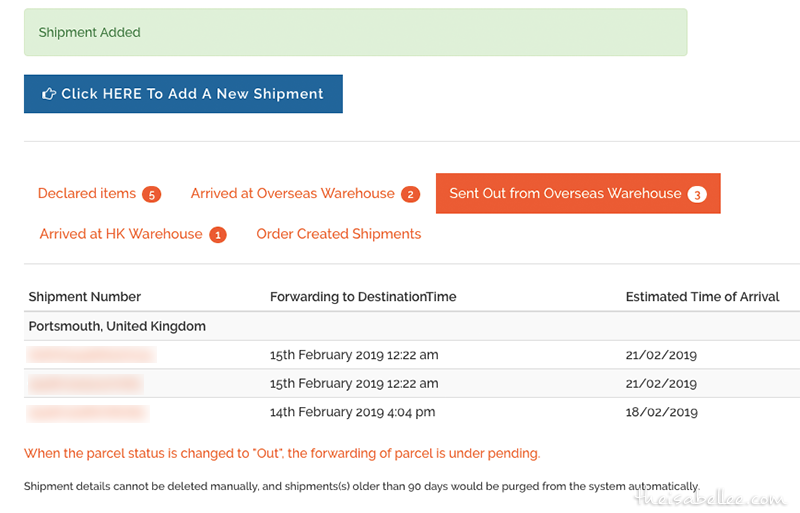Click the badge showing 5 declared items

click(x=152, y=194)
